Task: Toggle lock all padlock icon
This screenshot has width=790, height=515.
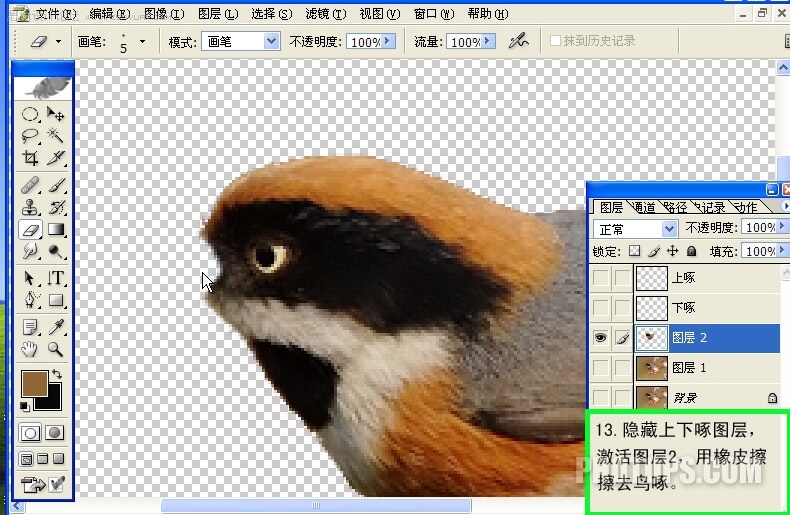Action: pyautogui.click(x=692, y=251)
